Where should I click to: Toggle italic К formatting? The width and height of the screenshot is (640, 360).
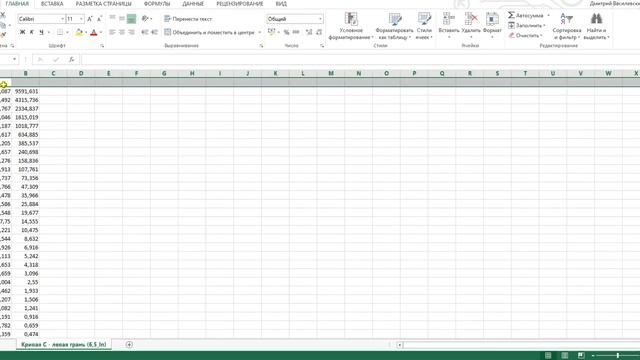click(31, 32)
